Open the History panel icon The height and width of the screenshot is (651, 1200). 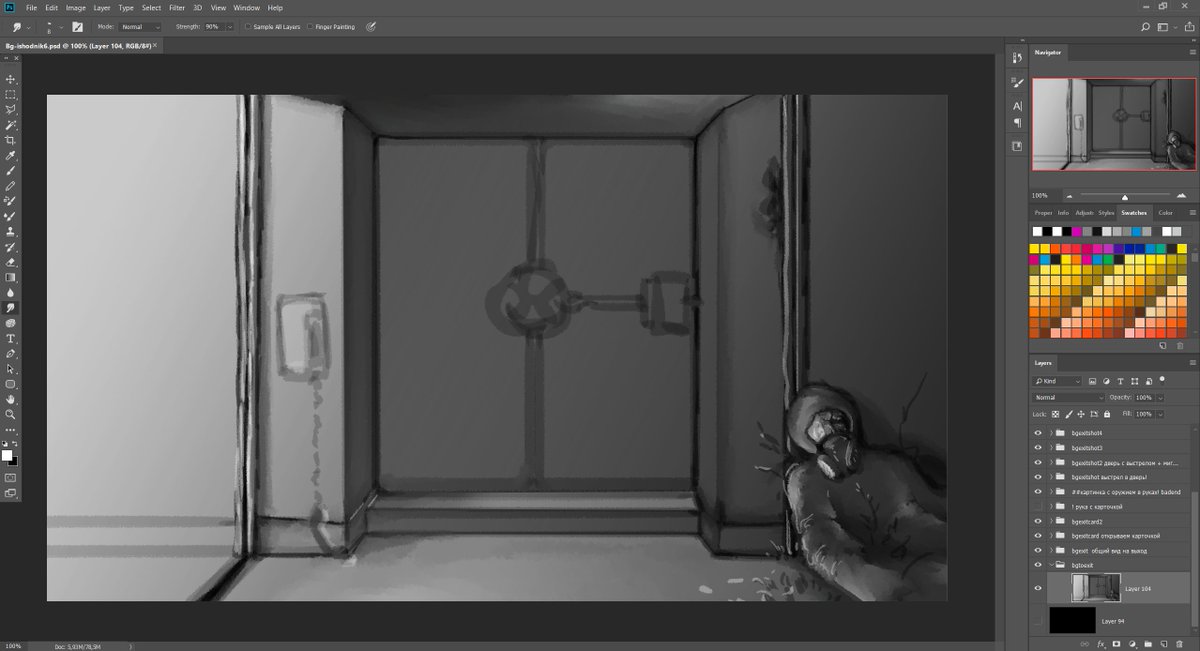pyautogui.click(x=1017, y=59)
